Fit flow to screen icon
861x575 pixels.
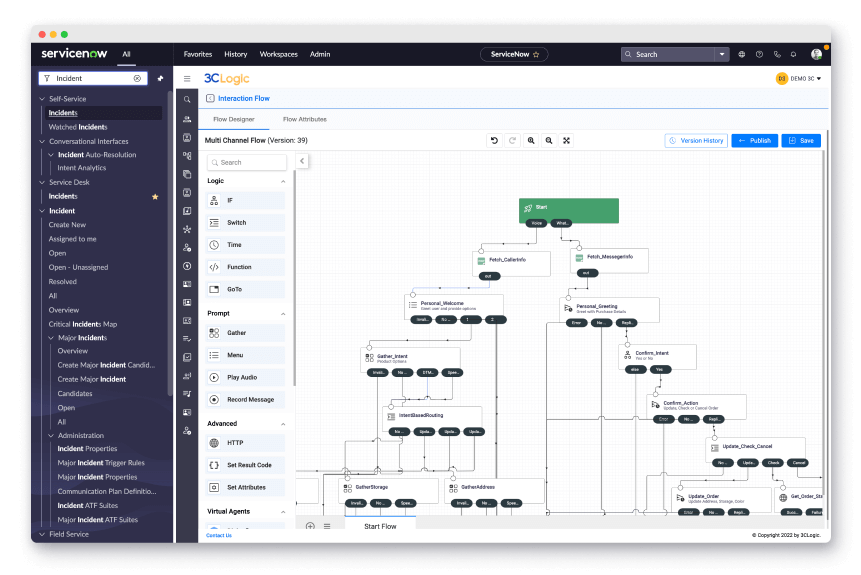(x=566, y=141)
